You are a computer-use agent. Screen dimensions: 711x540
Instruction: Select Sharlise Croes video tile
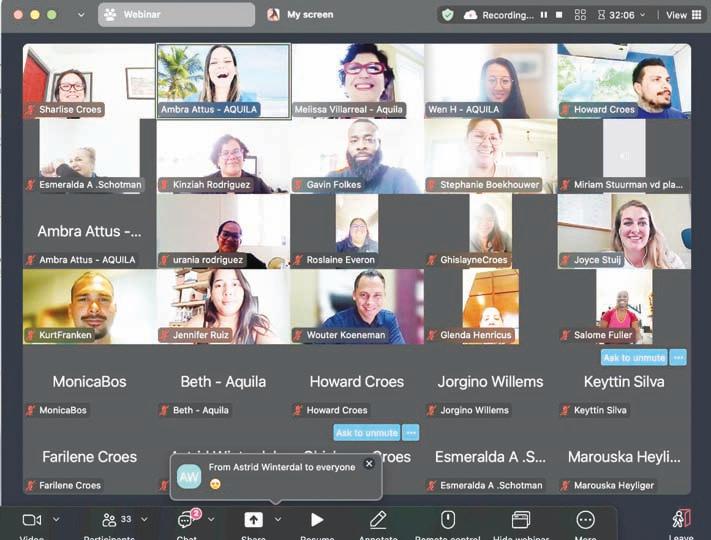[89, 81]
